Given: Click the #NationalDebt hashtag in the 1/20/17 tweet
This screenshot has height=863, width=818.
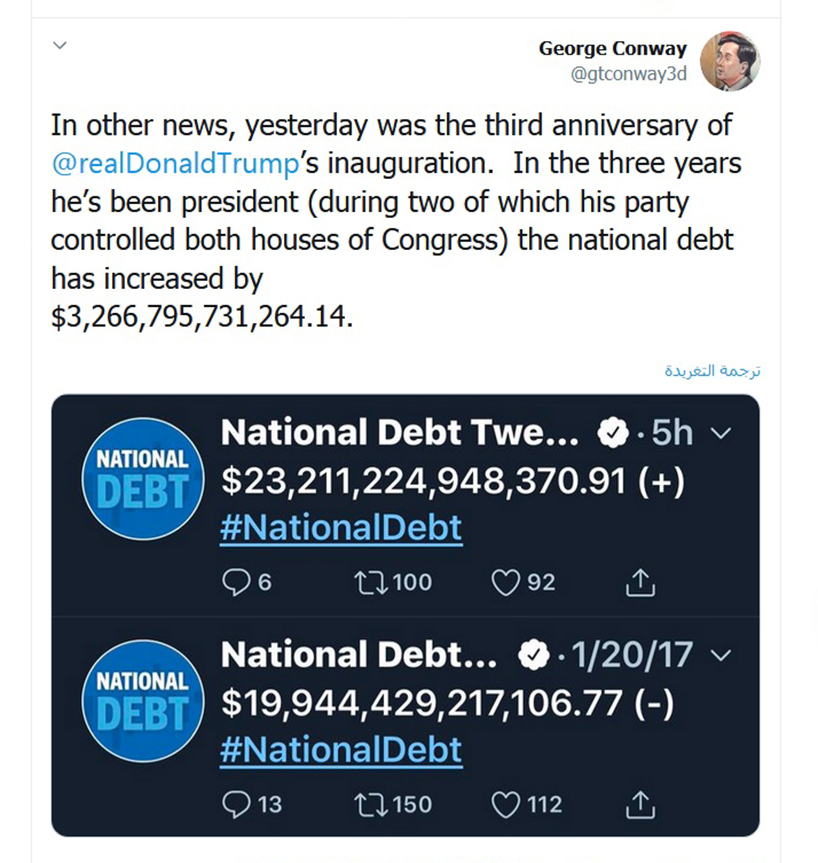Looking at the screenshot, I should point(341,750).
